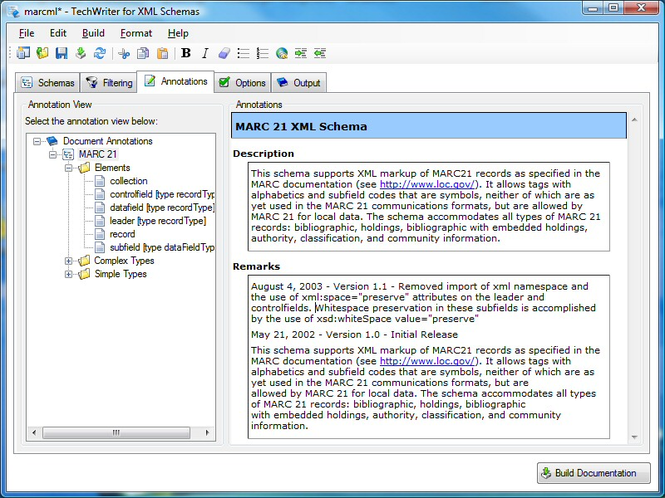Switch to the Filtering tab
The image size is (665, 498).
(109, 83)
